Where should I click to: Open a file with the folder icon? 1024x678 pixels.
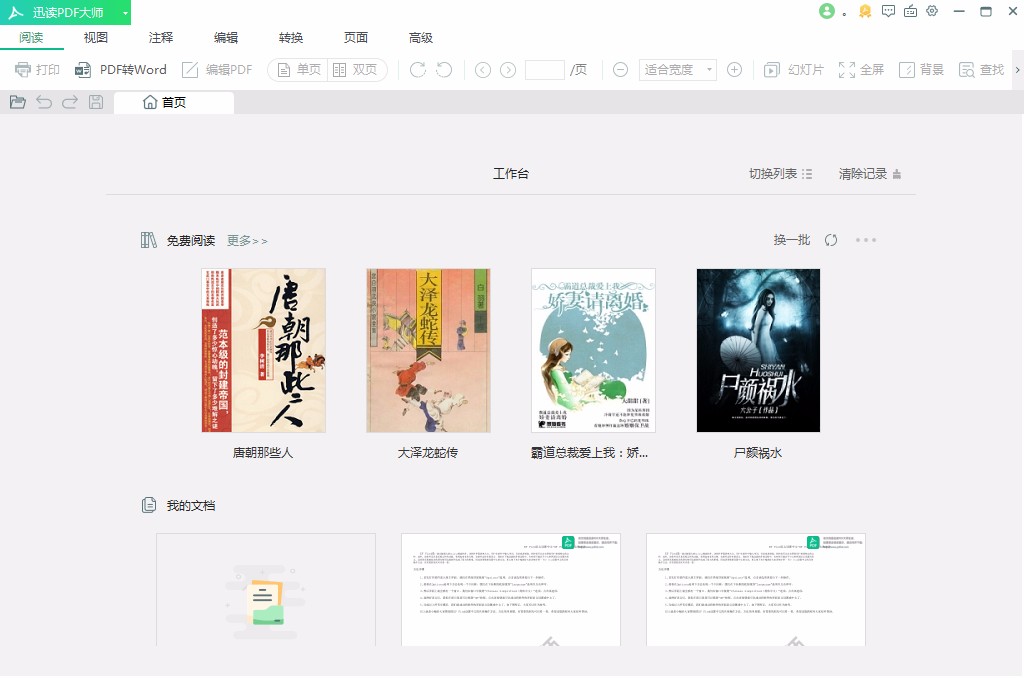click(x=17, y=102)
